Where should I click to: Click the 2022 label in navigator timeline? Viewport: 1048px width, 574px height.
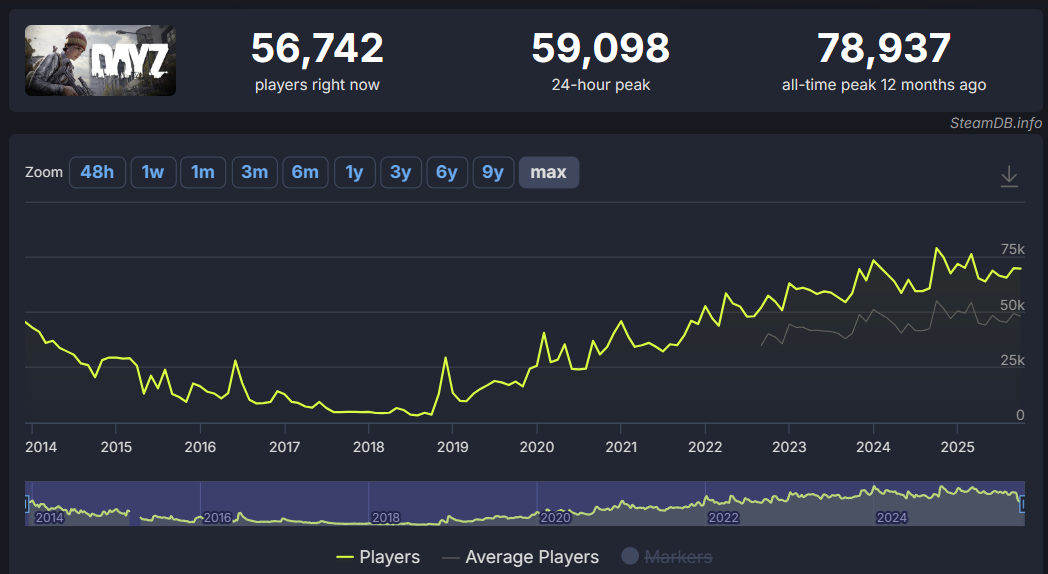723,517
